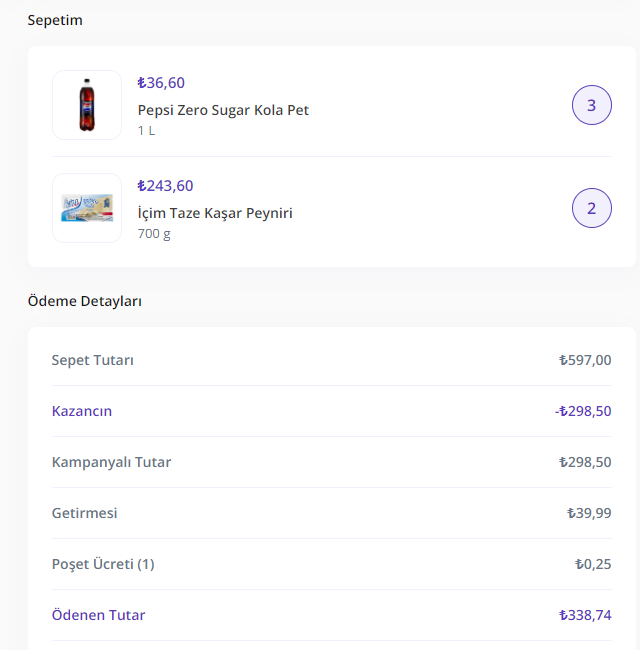
Task: Click the Ödeme Detayları heading
Action: point(85,301)
